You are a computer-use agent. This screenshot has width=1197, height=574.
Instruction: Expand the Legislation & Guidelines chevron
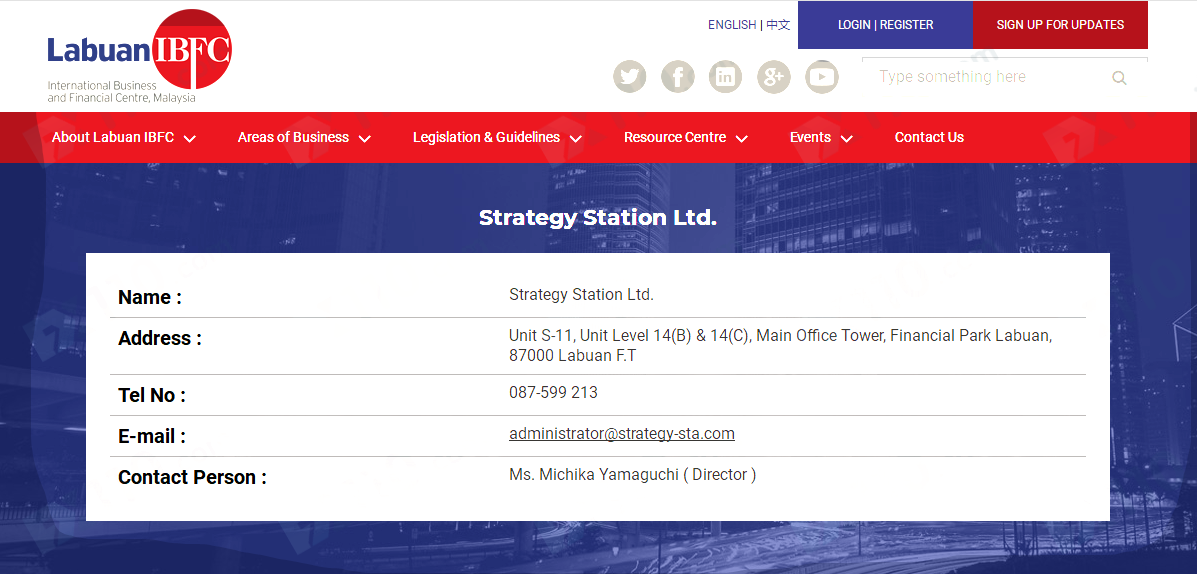click(x=576, y=139)
